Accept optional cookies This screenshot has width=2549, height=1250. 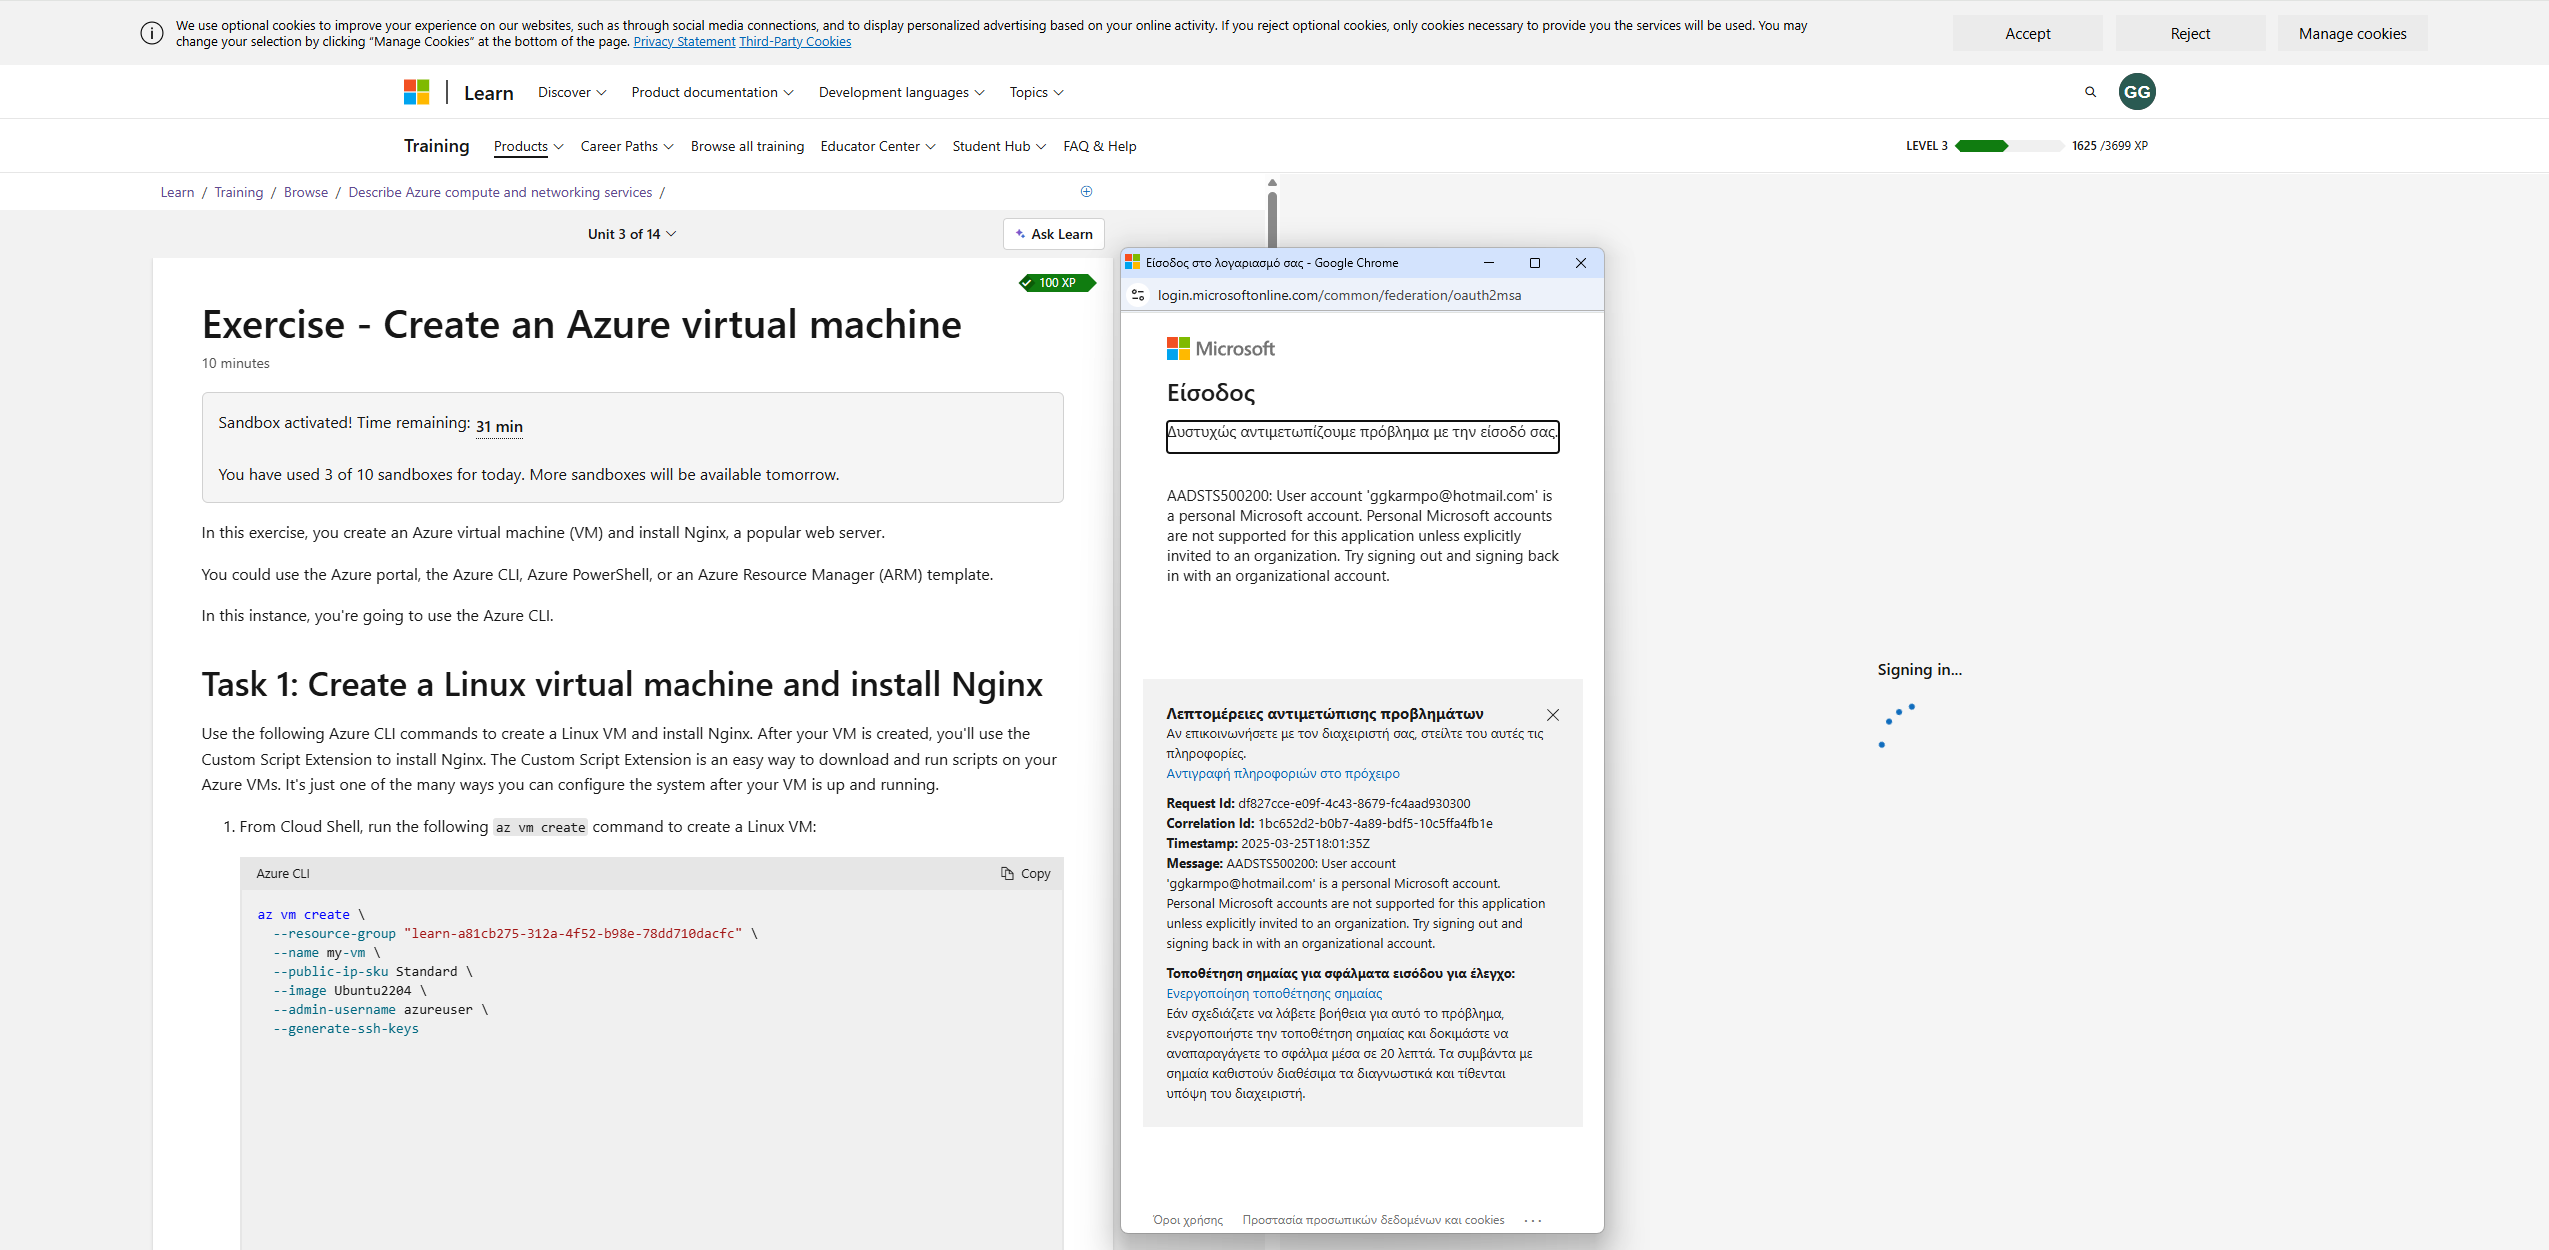coord(2027,33)
